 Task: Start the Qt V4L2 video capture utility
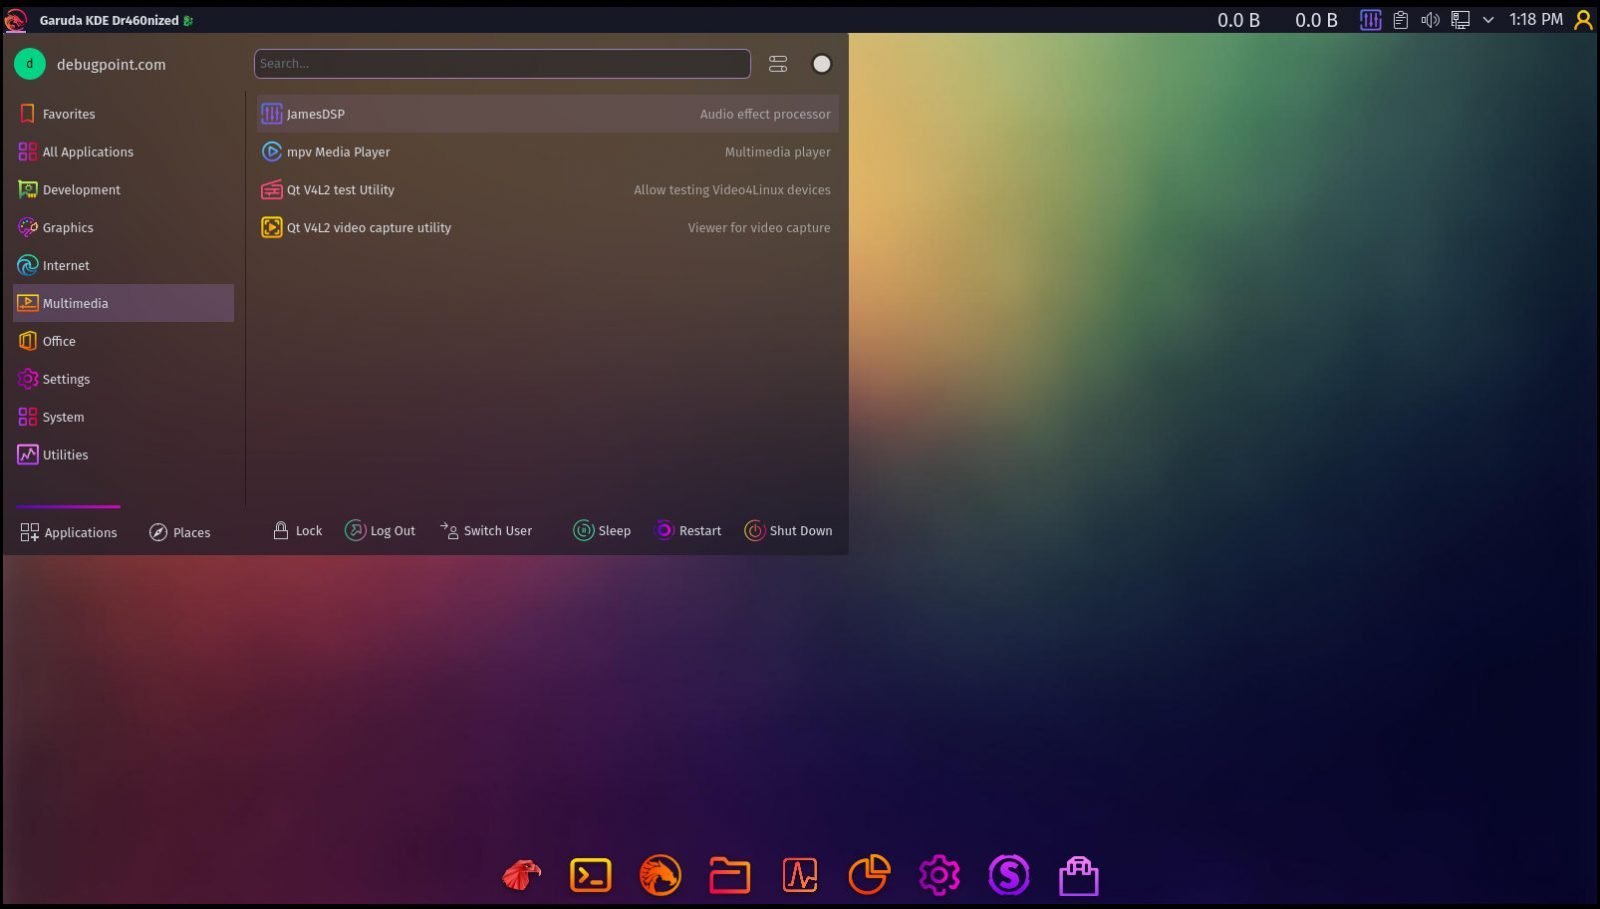tap(368, 227)
